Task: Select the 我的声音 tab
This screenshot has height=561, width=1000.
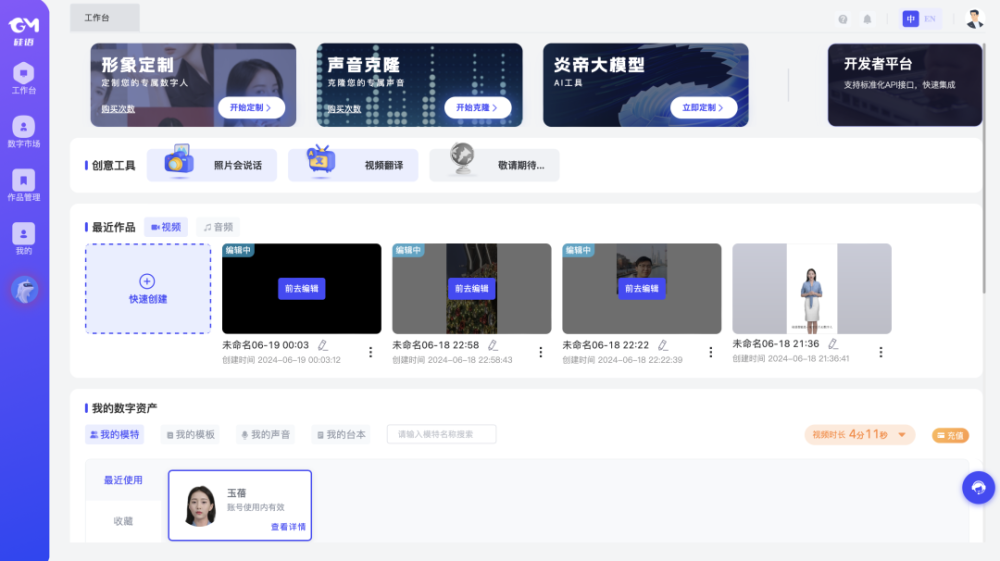Action: 265,435
